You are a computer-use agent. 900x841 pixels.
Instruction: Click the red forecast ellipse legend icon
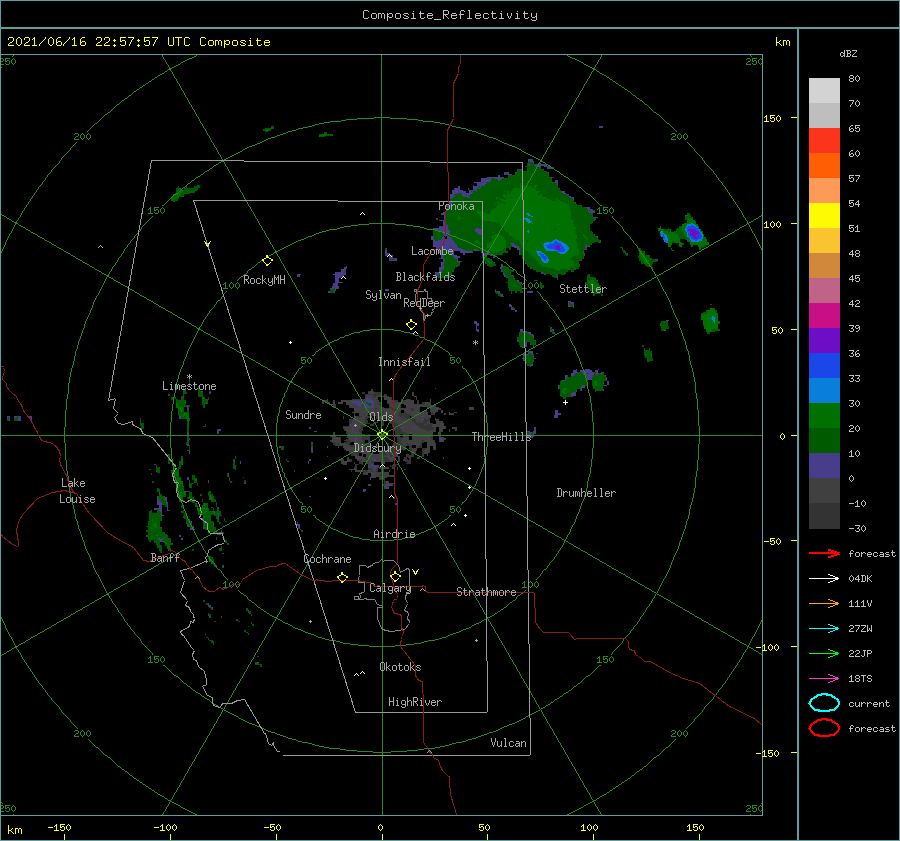pos(824,728)
